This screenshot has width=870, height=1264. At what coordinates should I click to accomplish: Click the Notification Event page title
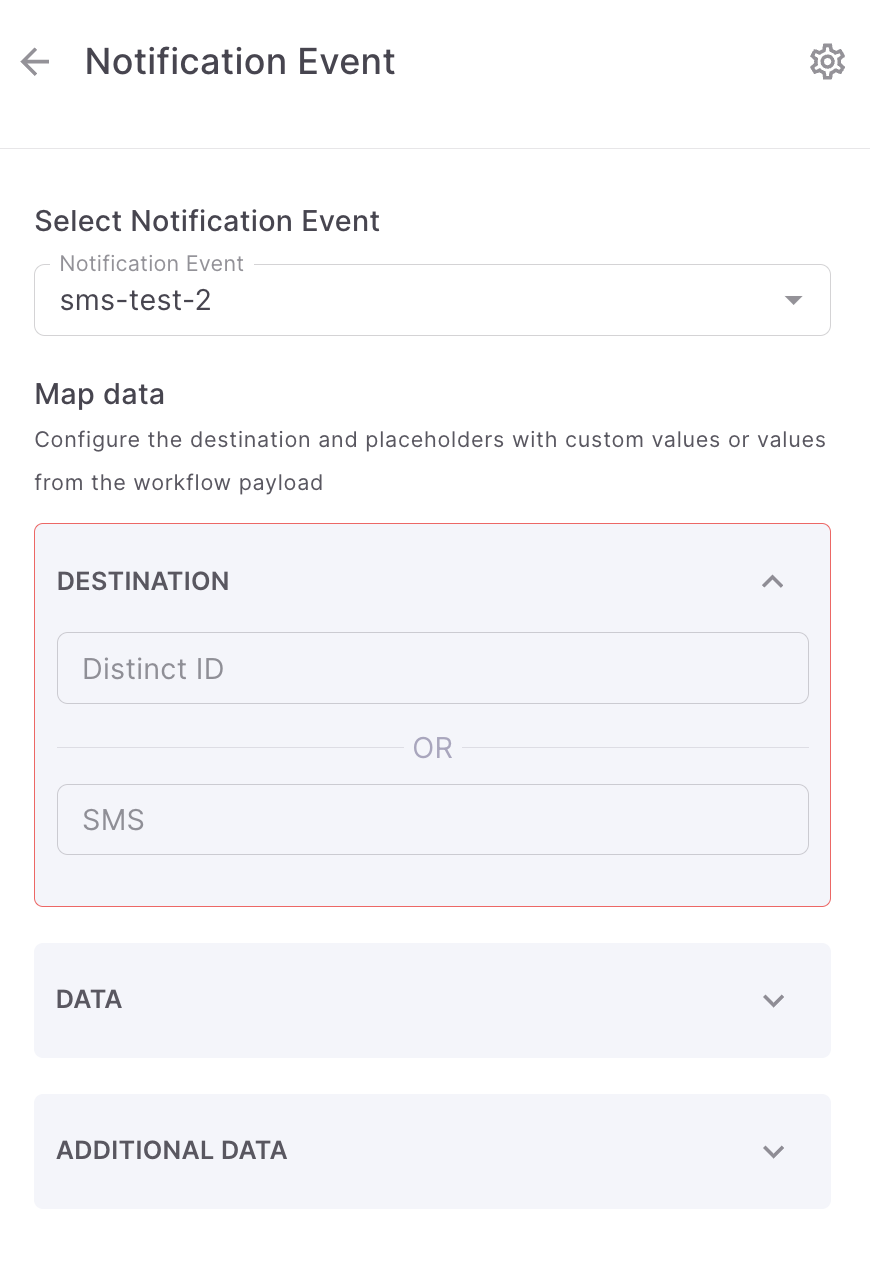(240, 62)
